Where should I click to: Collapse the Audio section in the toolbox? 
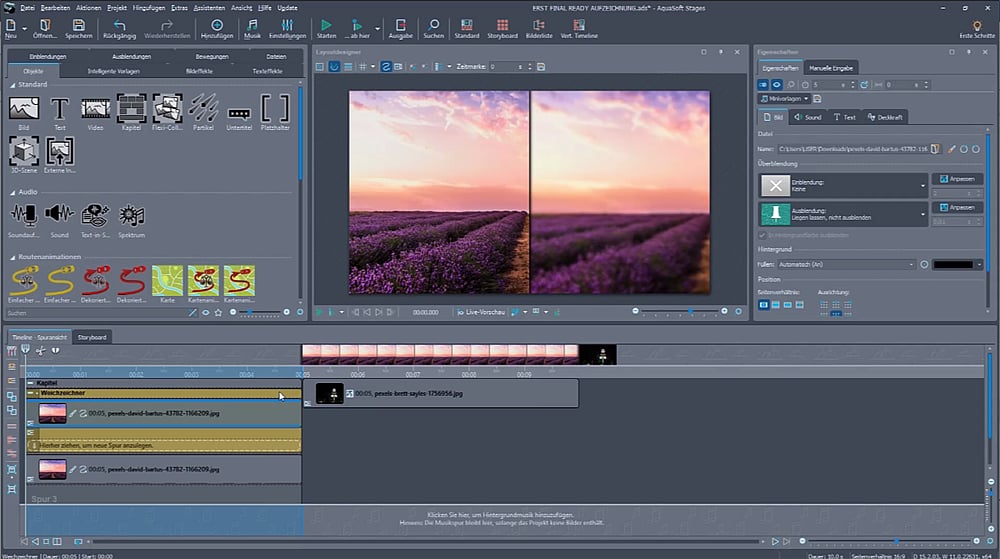pyautogui.click(x=12, y=191)
